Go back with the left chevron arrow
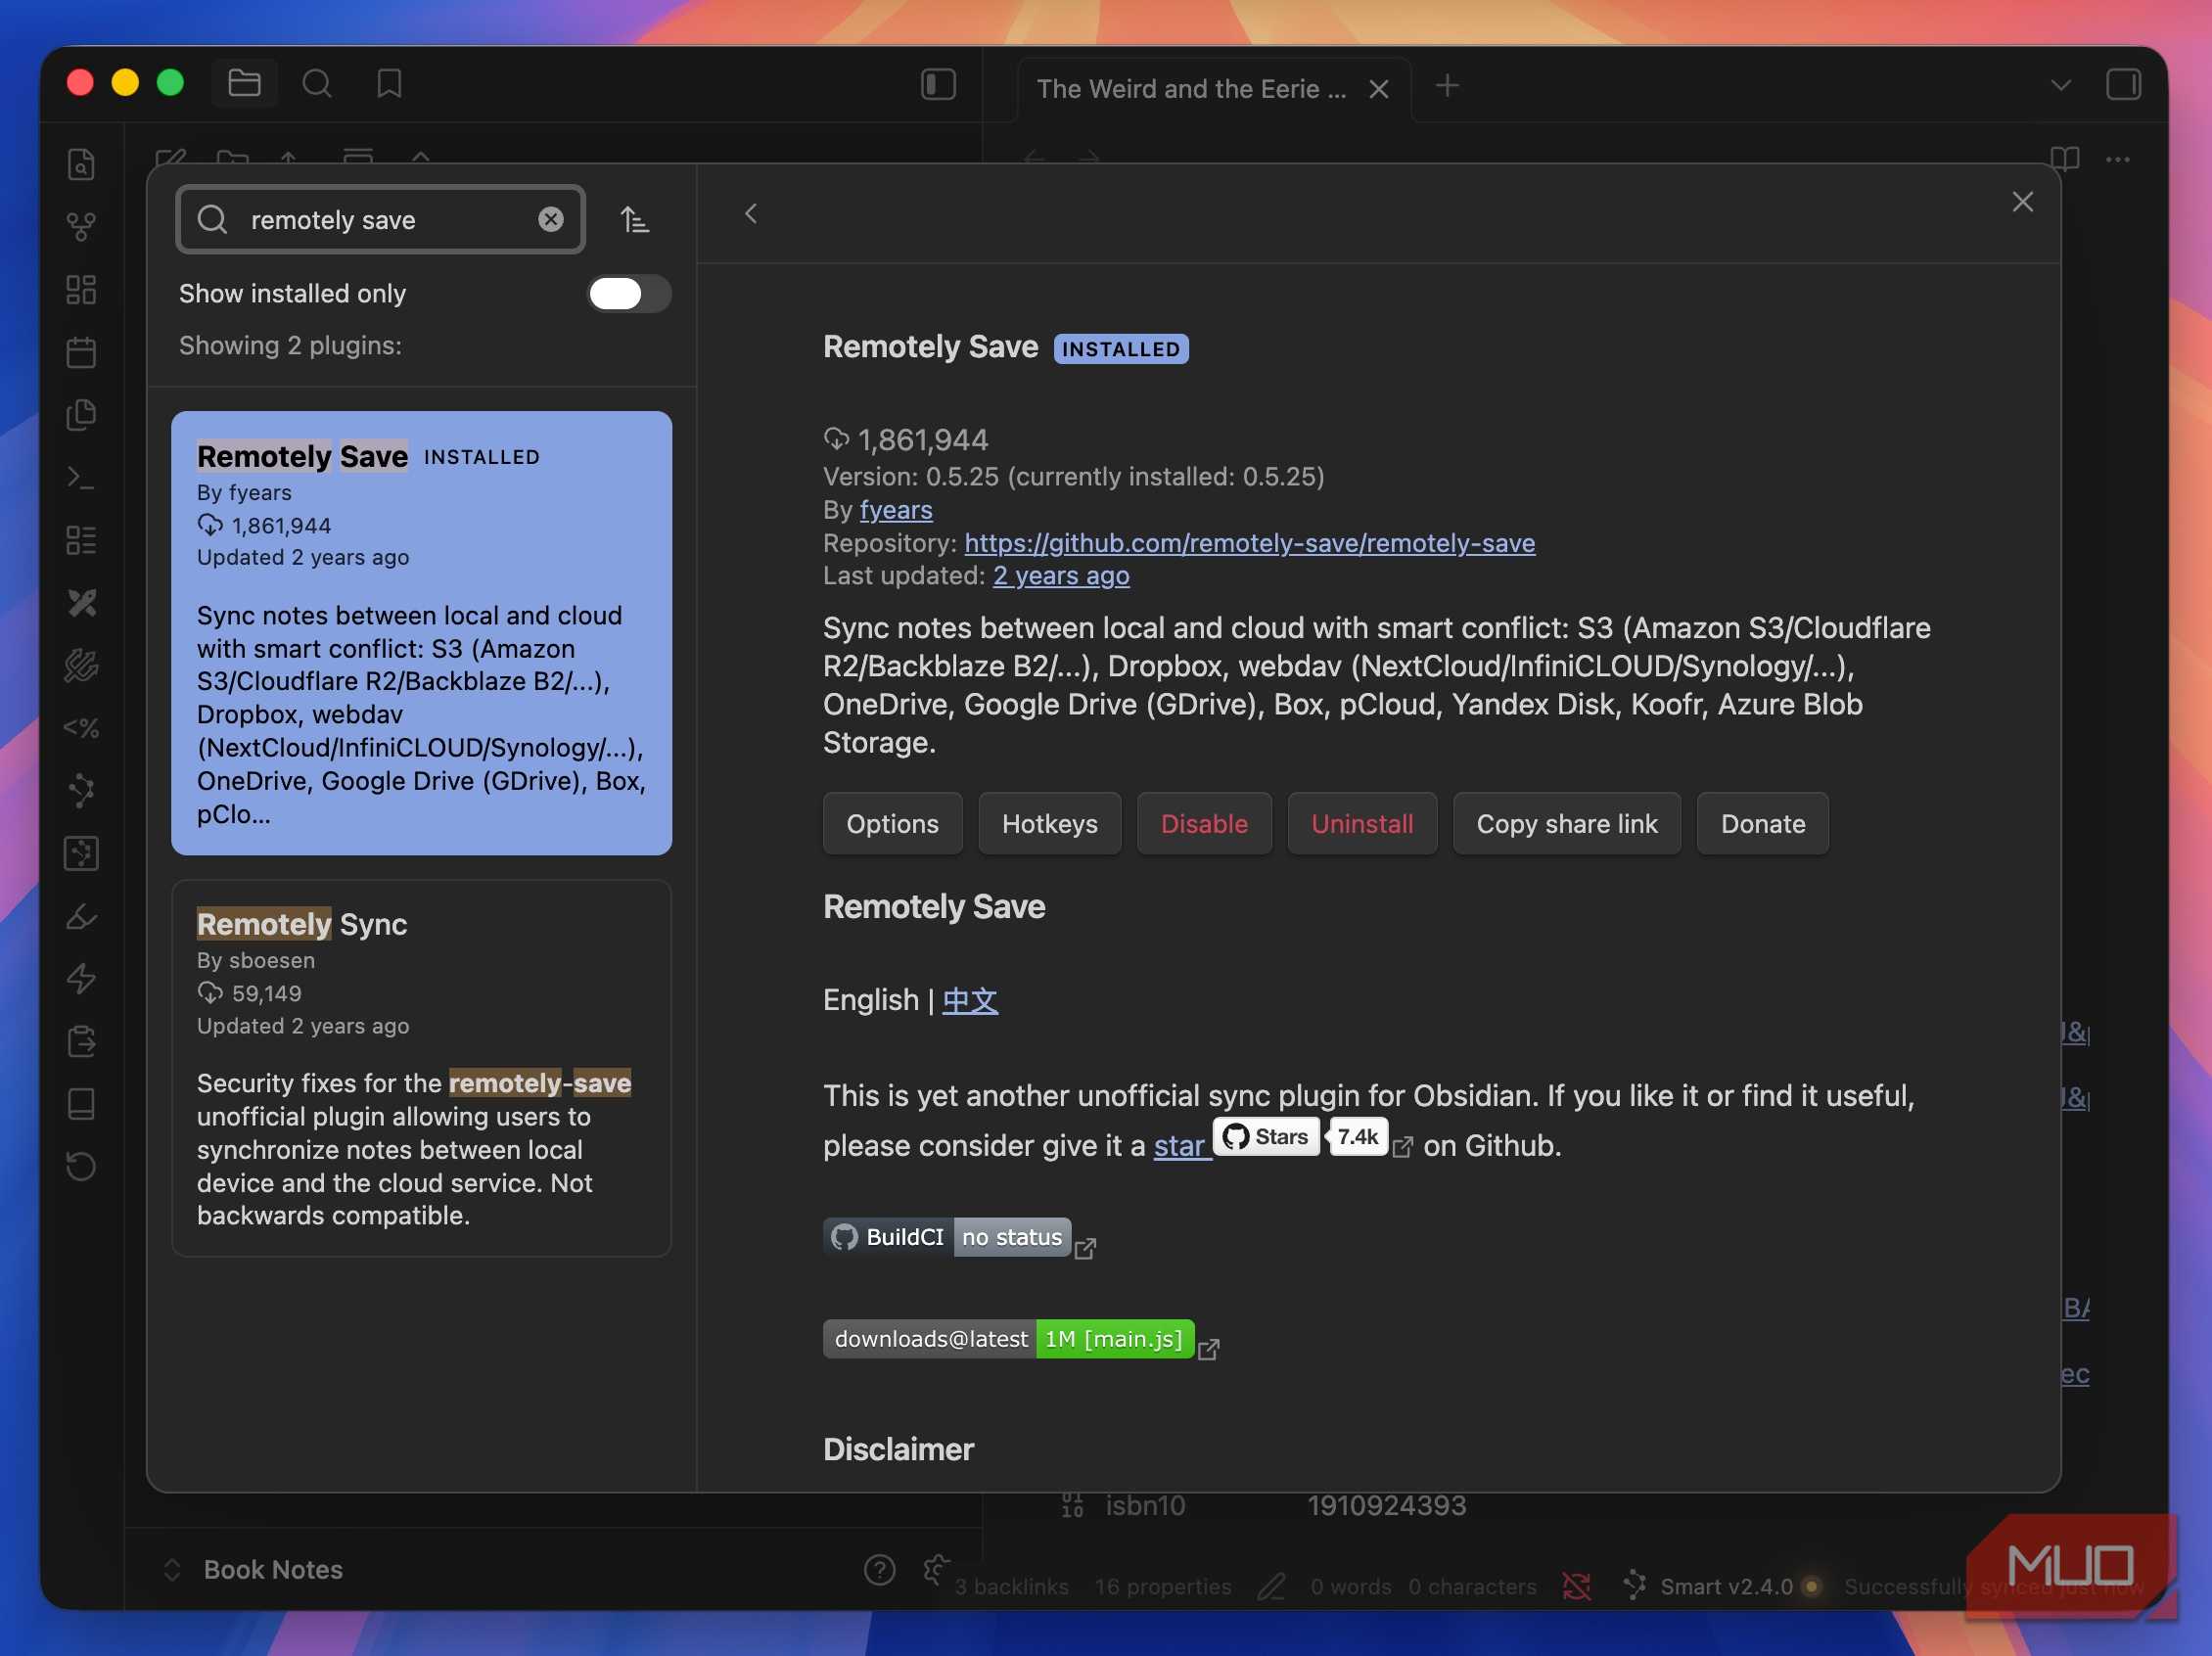This screenshot has width=2212, height=1656. [x=751, y=213]
